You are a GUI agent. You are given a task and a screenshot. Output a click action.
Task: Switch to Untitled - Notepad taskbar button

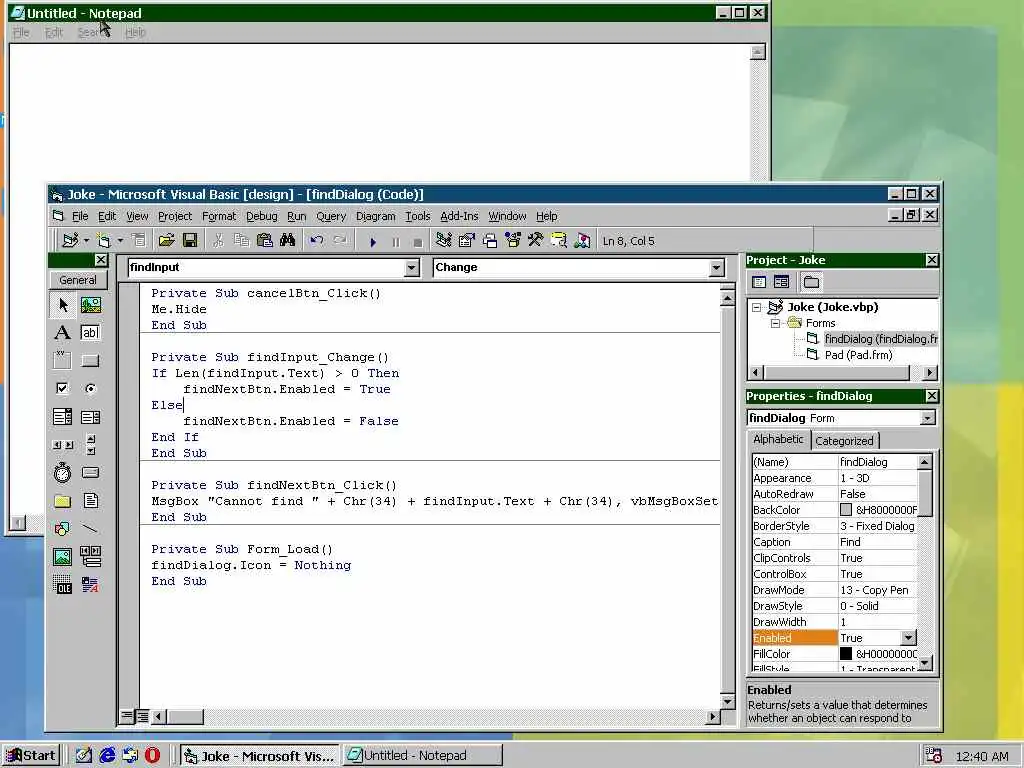point(423,756)
